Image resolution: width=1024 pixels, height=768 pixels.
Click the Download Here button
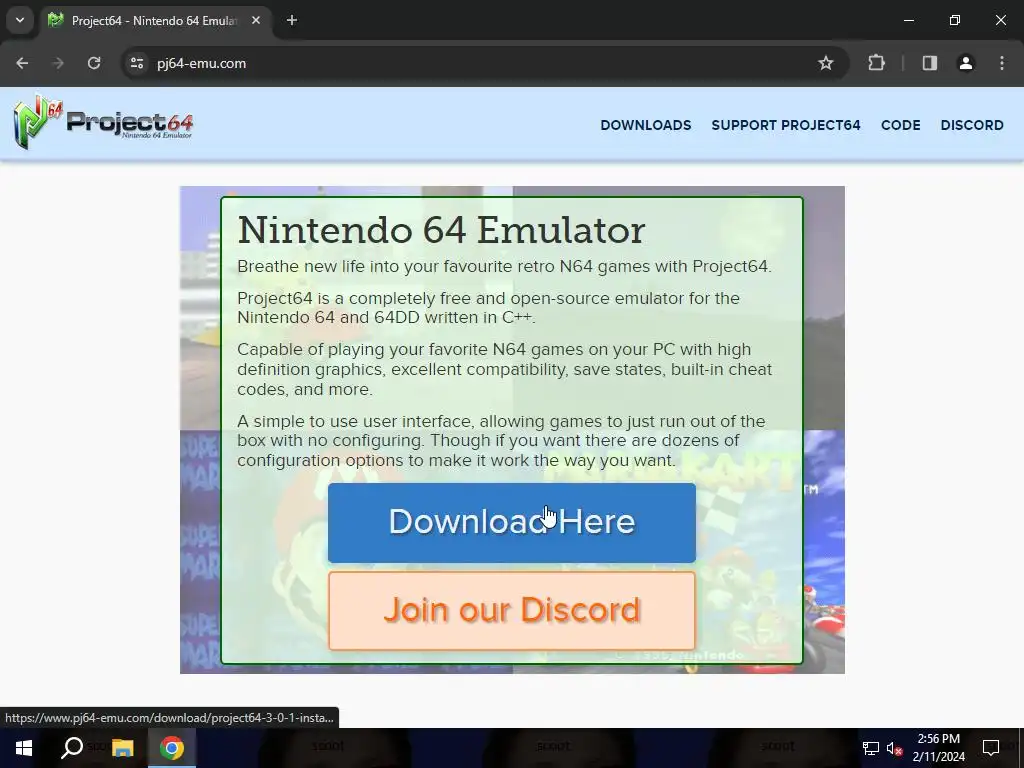point(512,522)
